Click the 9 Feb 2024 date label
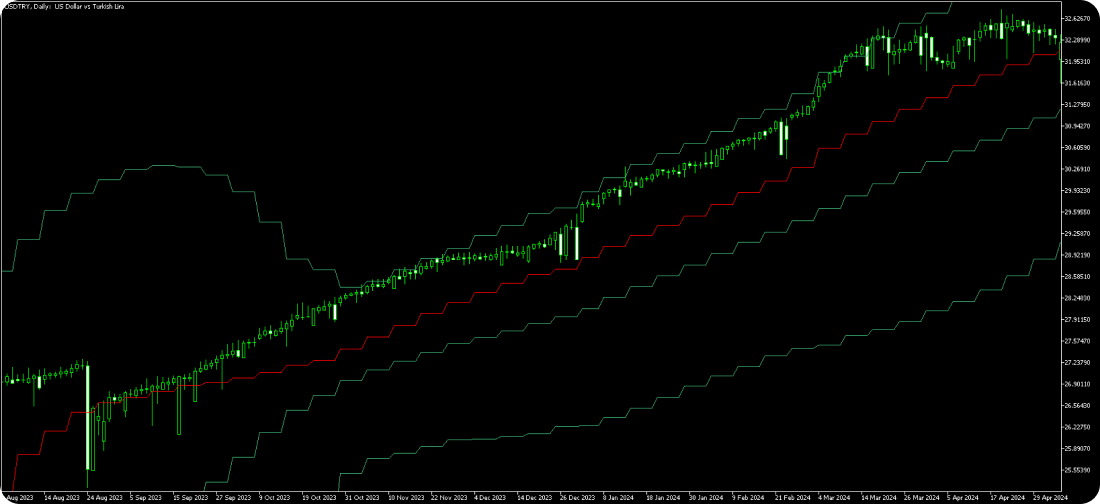 pos(747,496)
